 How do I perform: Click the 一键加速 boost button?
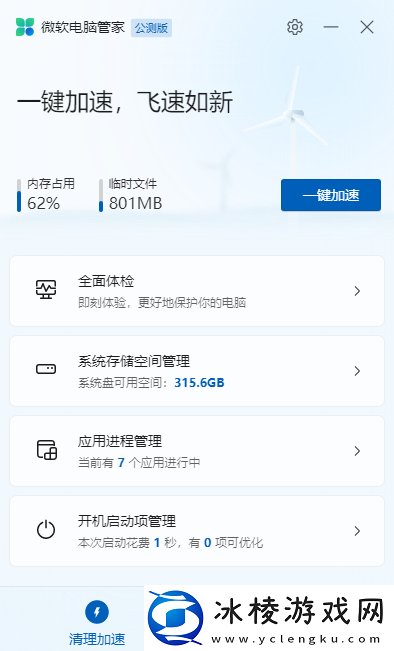331,195
